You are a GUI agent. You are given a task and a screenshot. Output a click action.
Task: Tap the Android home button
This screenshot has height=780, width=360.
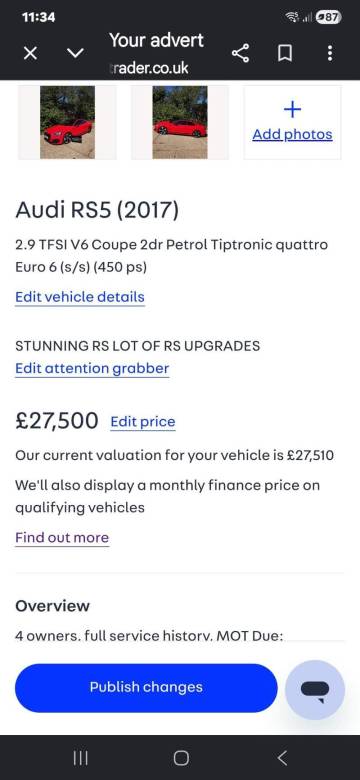pyautogui.click(x=181, y=758)
